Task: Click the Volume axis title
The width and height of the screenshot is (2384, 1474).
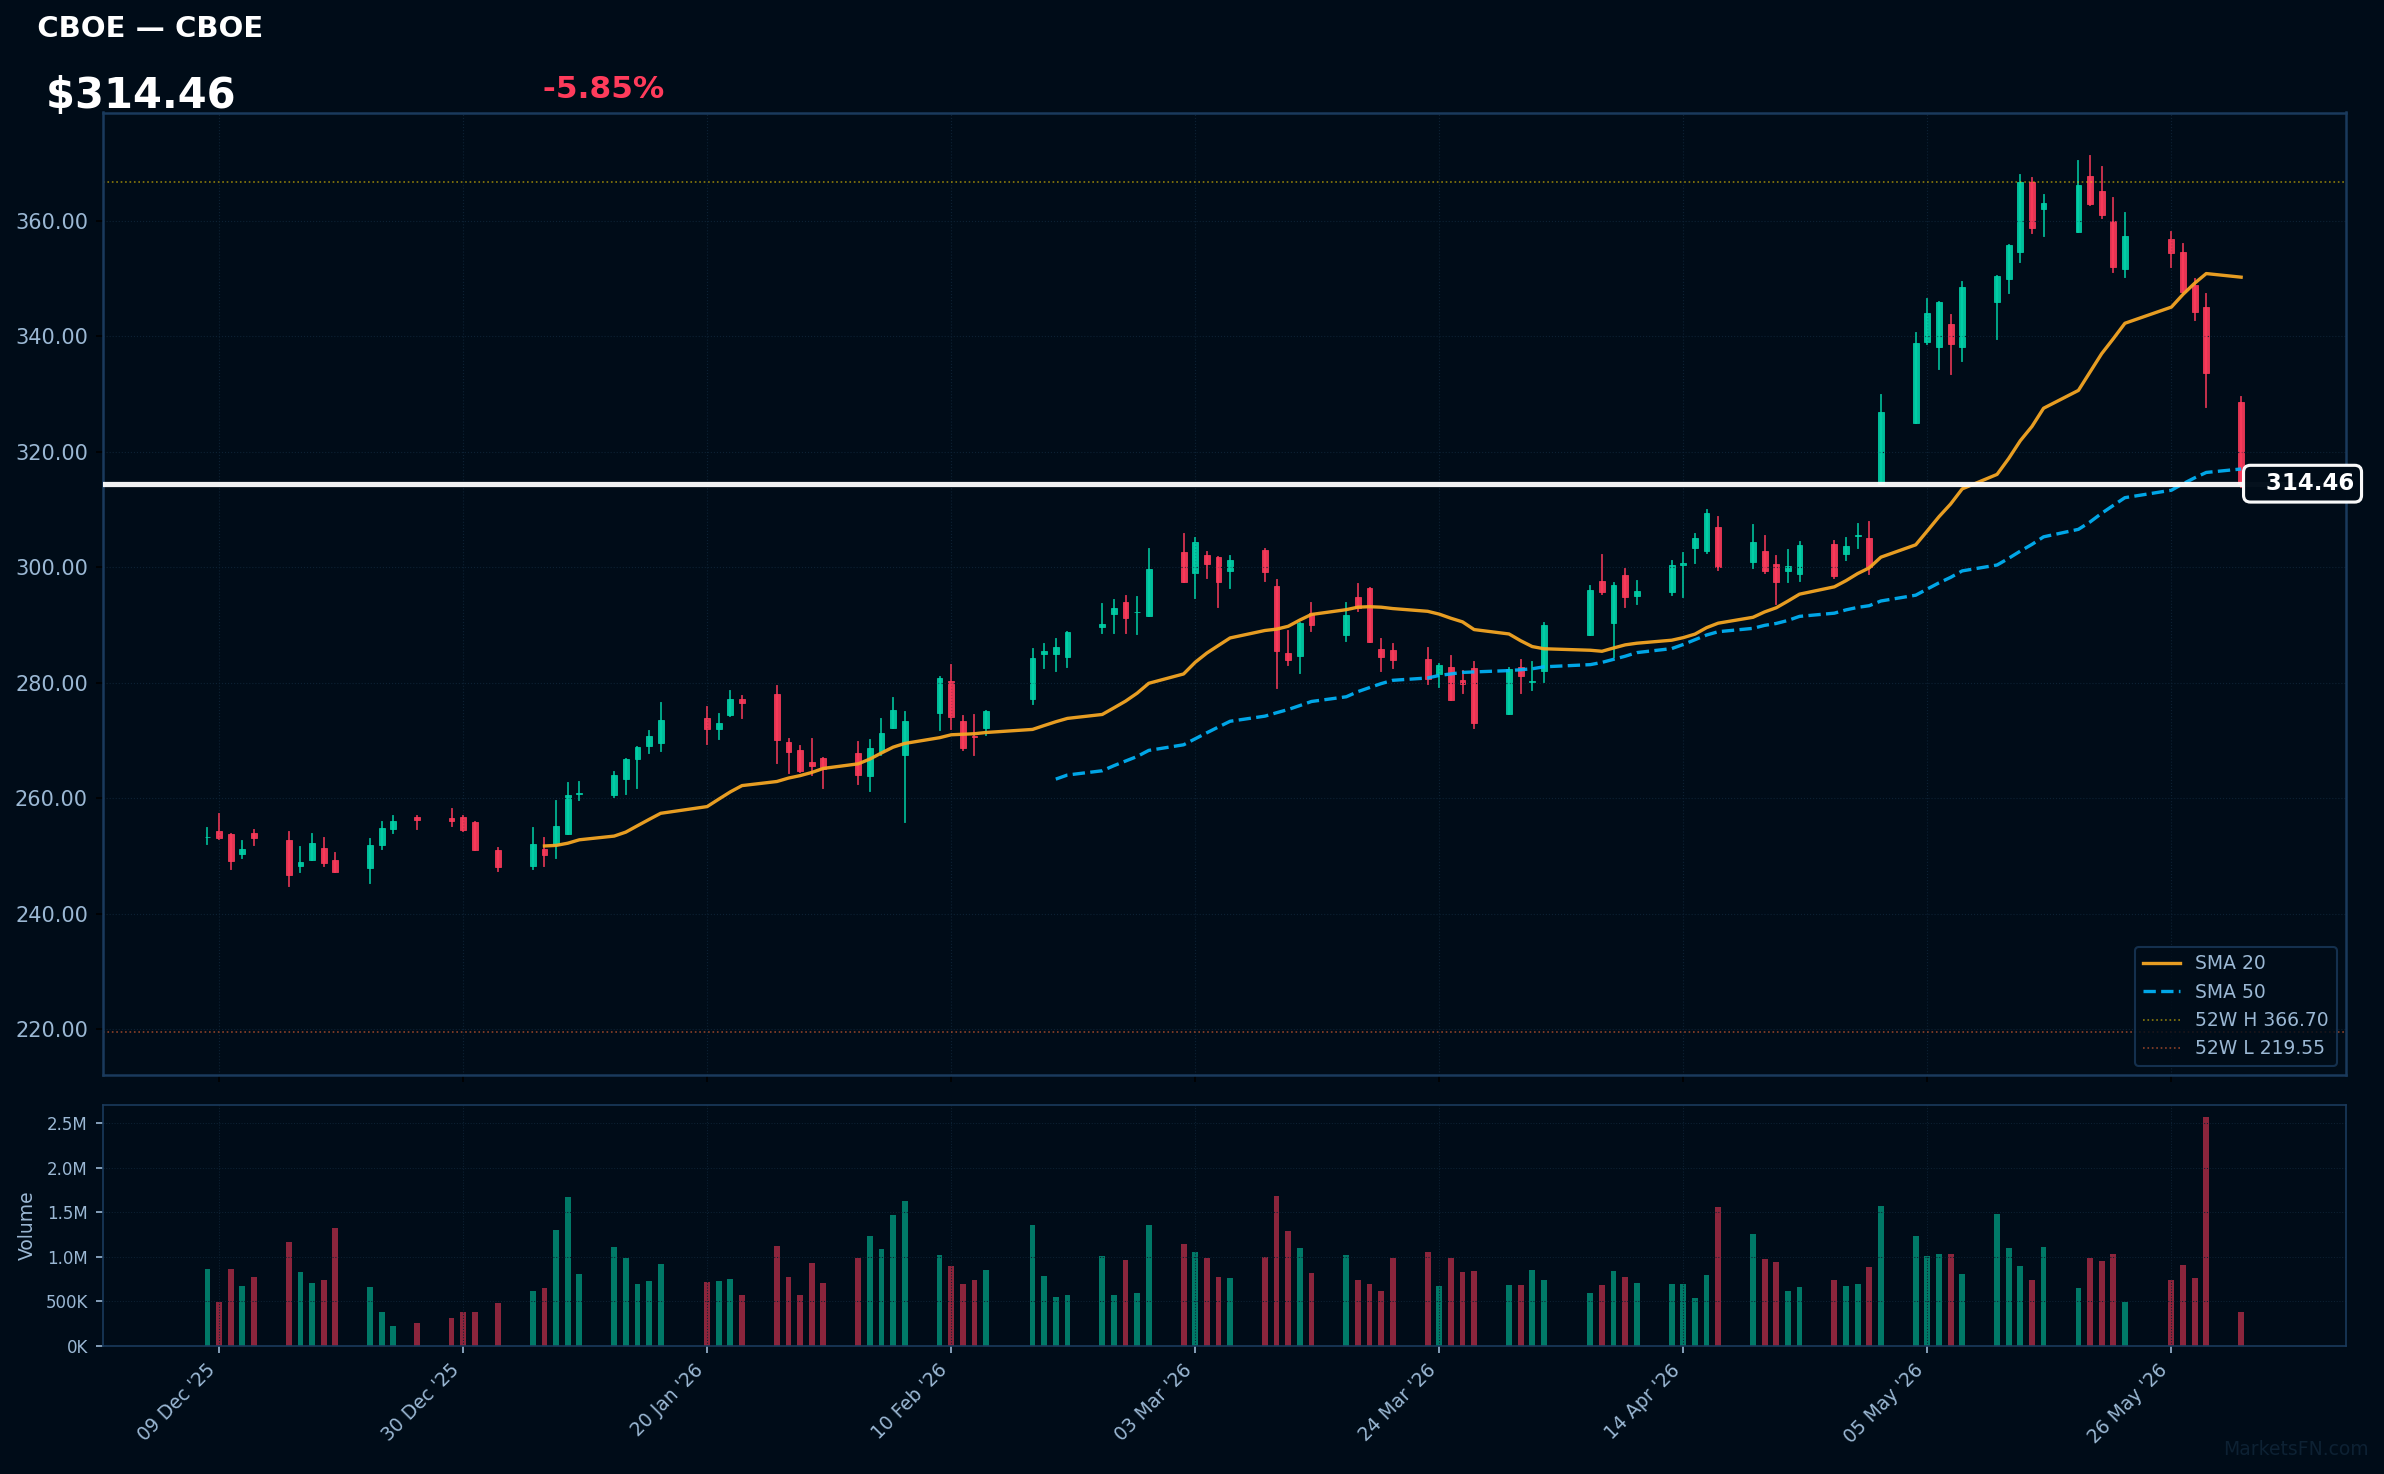Action: (26, 1226)
